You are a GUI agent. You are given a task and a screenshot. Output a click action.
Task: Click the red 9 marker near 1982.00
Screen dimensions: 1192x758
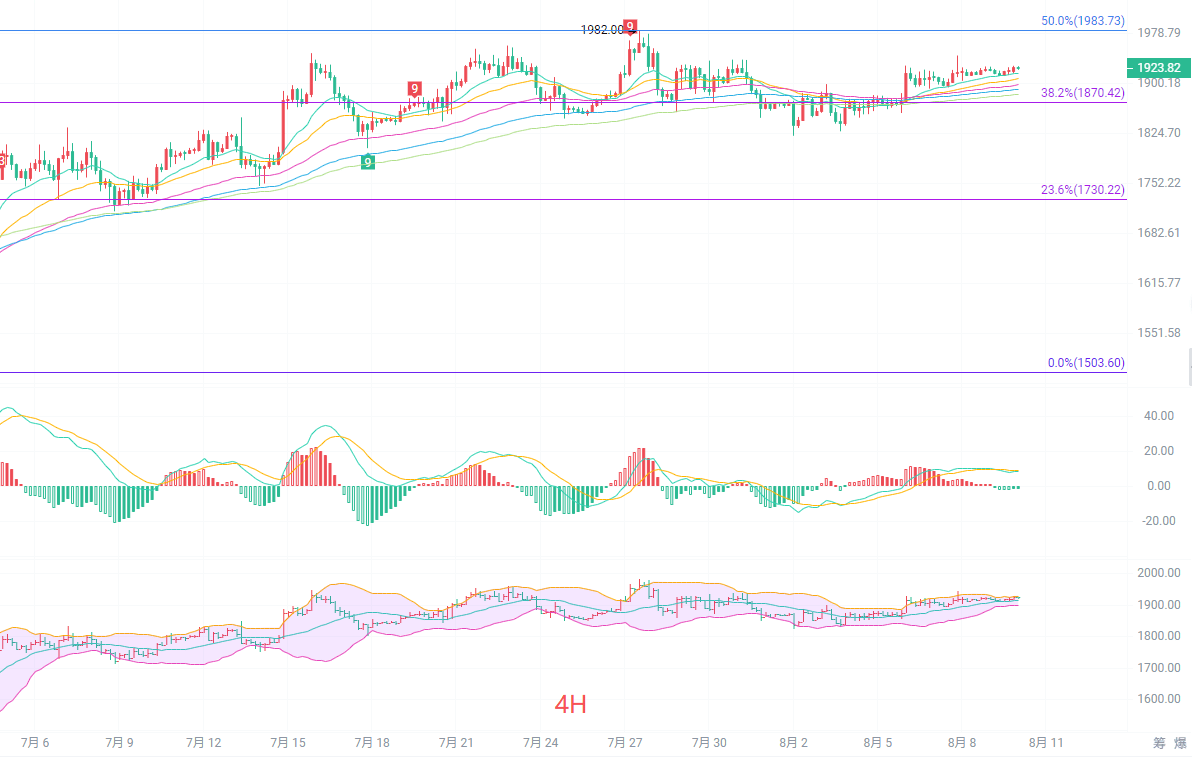[629, 27]
